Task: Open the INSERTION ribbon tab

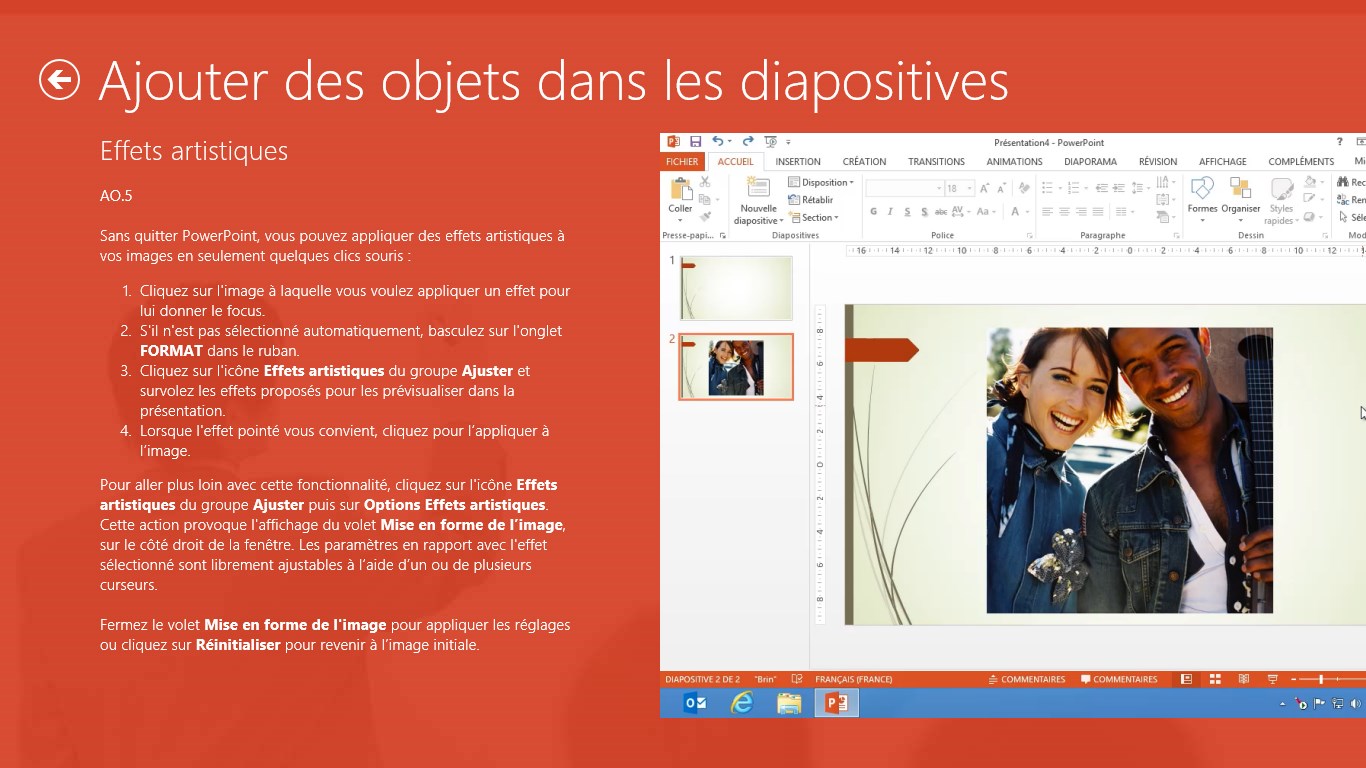Action: point(798,161)
